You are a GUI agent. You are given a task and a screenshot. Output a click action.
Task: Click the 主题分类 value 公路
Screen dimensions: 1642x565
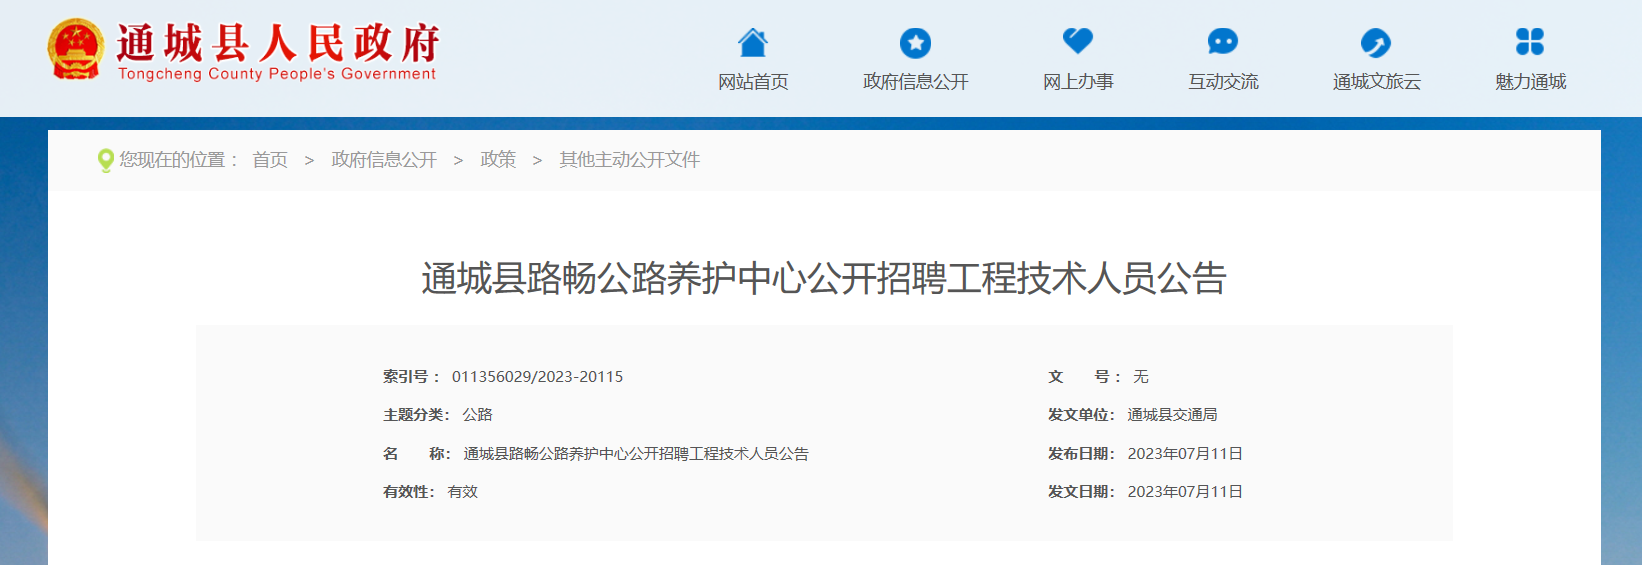coord(477,415)
